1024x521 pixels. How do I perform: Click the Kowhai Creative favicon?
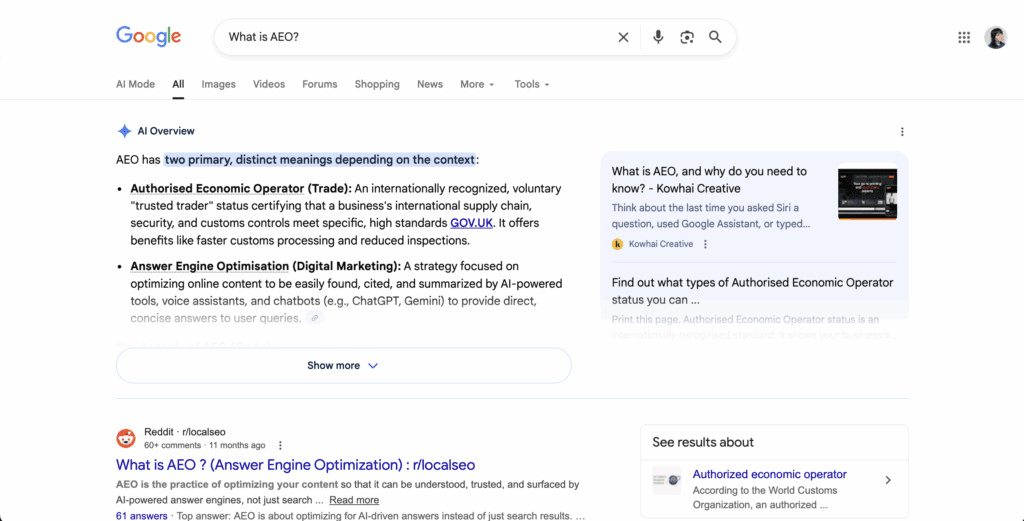point(617,244)
